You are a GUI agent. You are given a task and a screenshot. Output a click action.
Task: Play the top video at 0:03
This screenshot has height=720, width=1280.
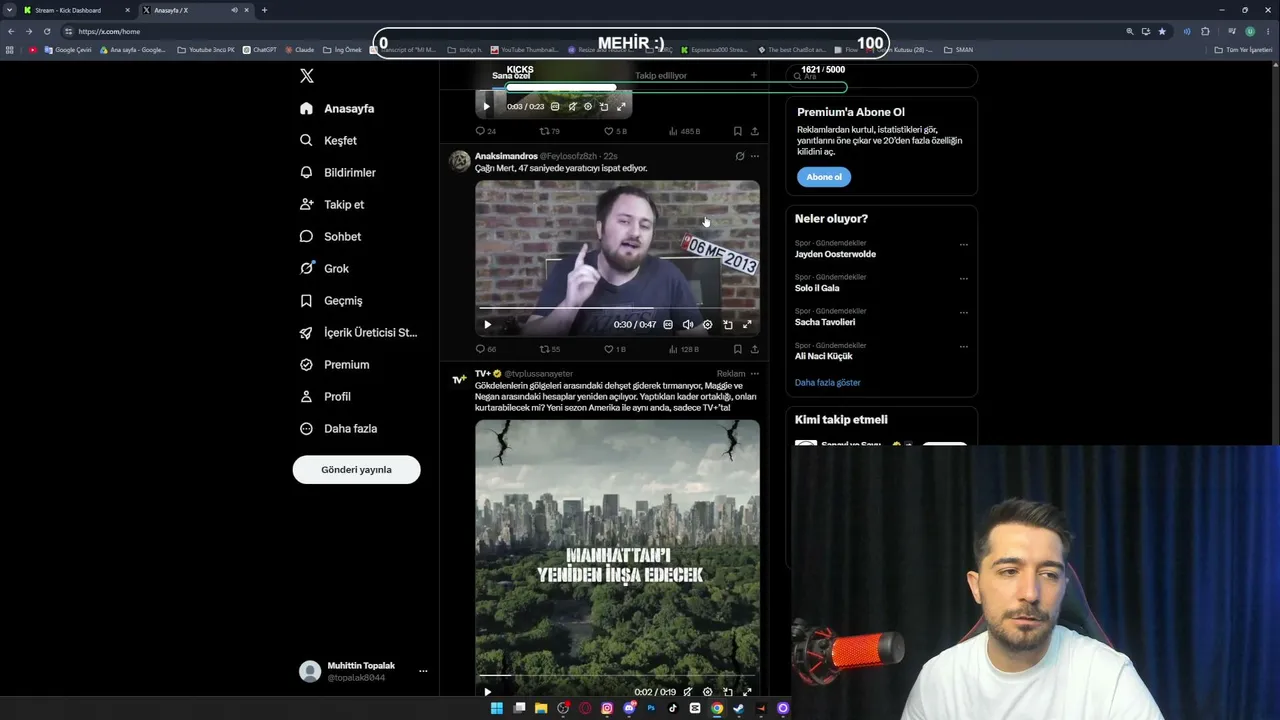[487, 106]
